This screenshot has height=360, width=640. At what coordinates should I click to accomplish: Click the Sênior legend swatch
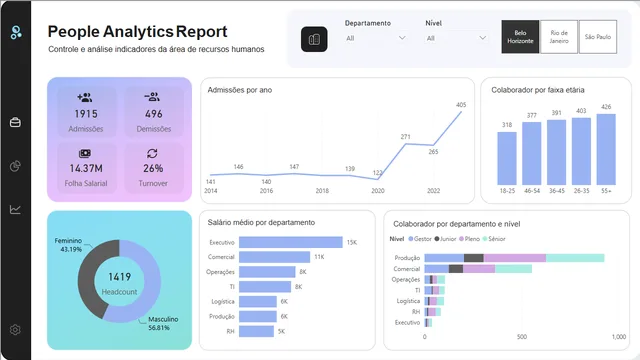click(485, 239)
